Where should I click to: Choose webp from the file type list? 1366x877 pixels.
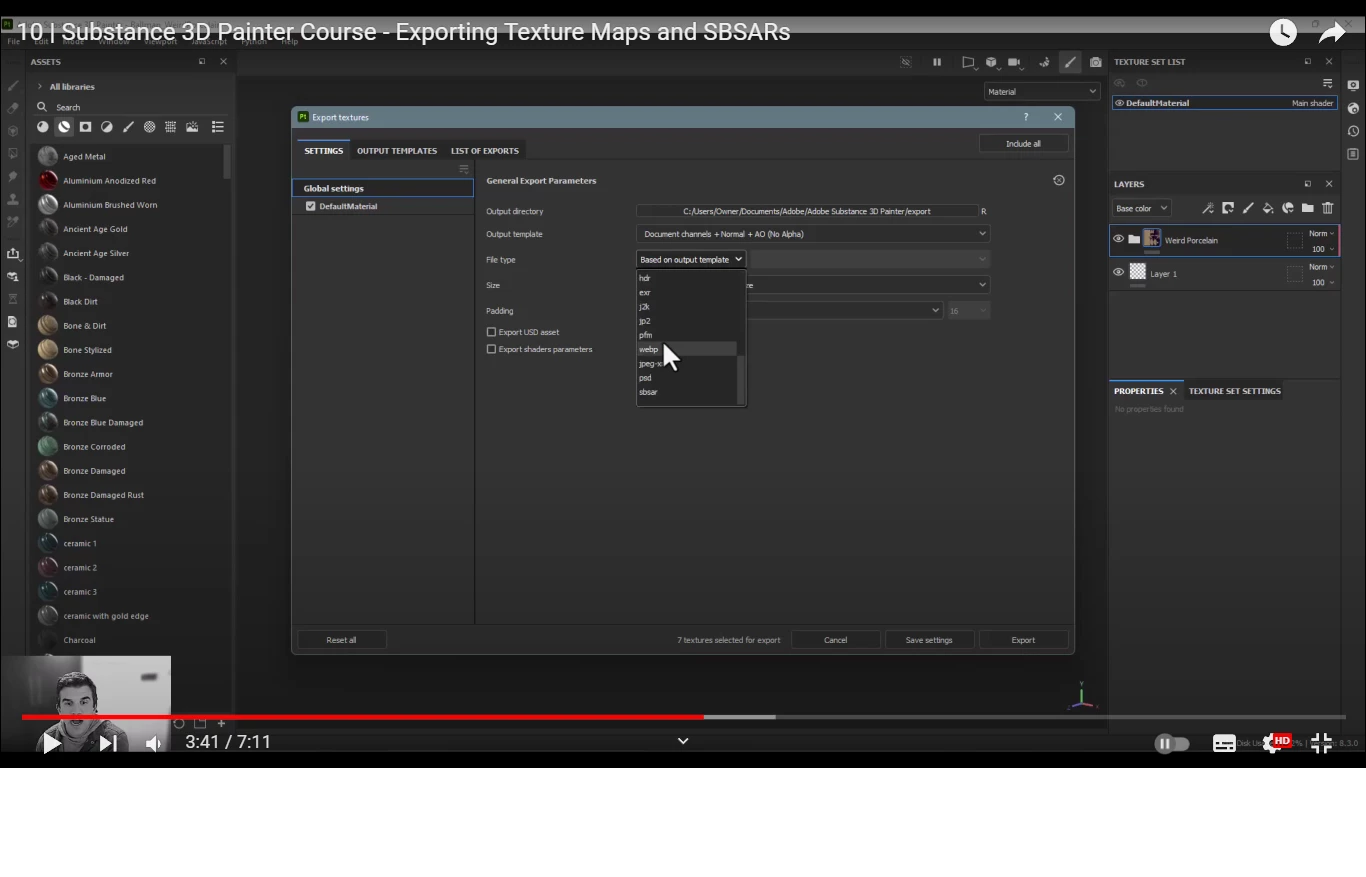pos(687,350)
